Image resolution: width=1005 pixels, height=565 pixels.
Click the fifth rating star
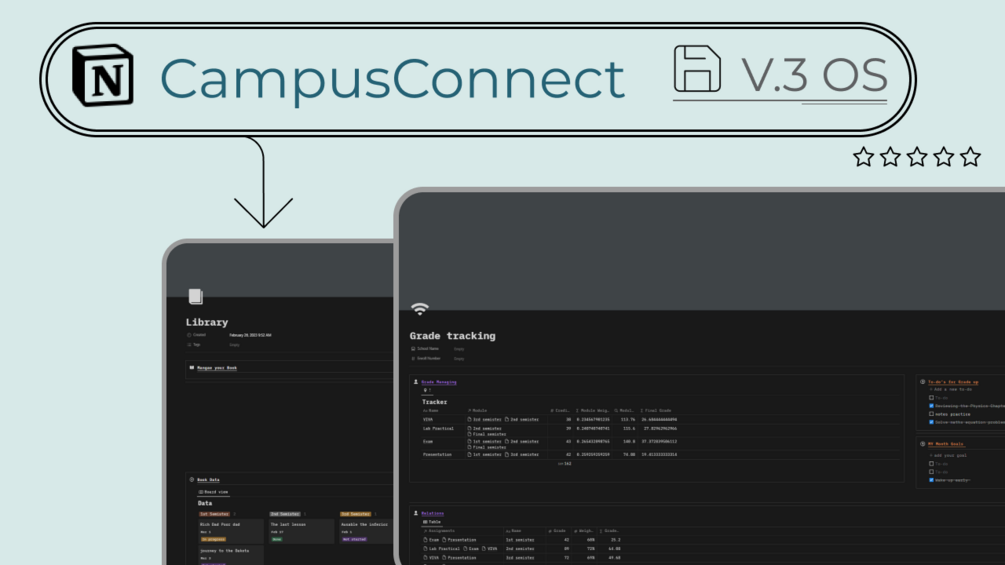click(970, 157)
